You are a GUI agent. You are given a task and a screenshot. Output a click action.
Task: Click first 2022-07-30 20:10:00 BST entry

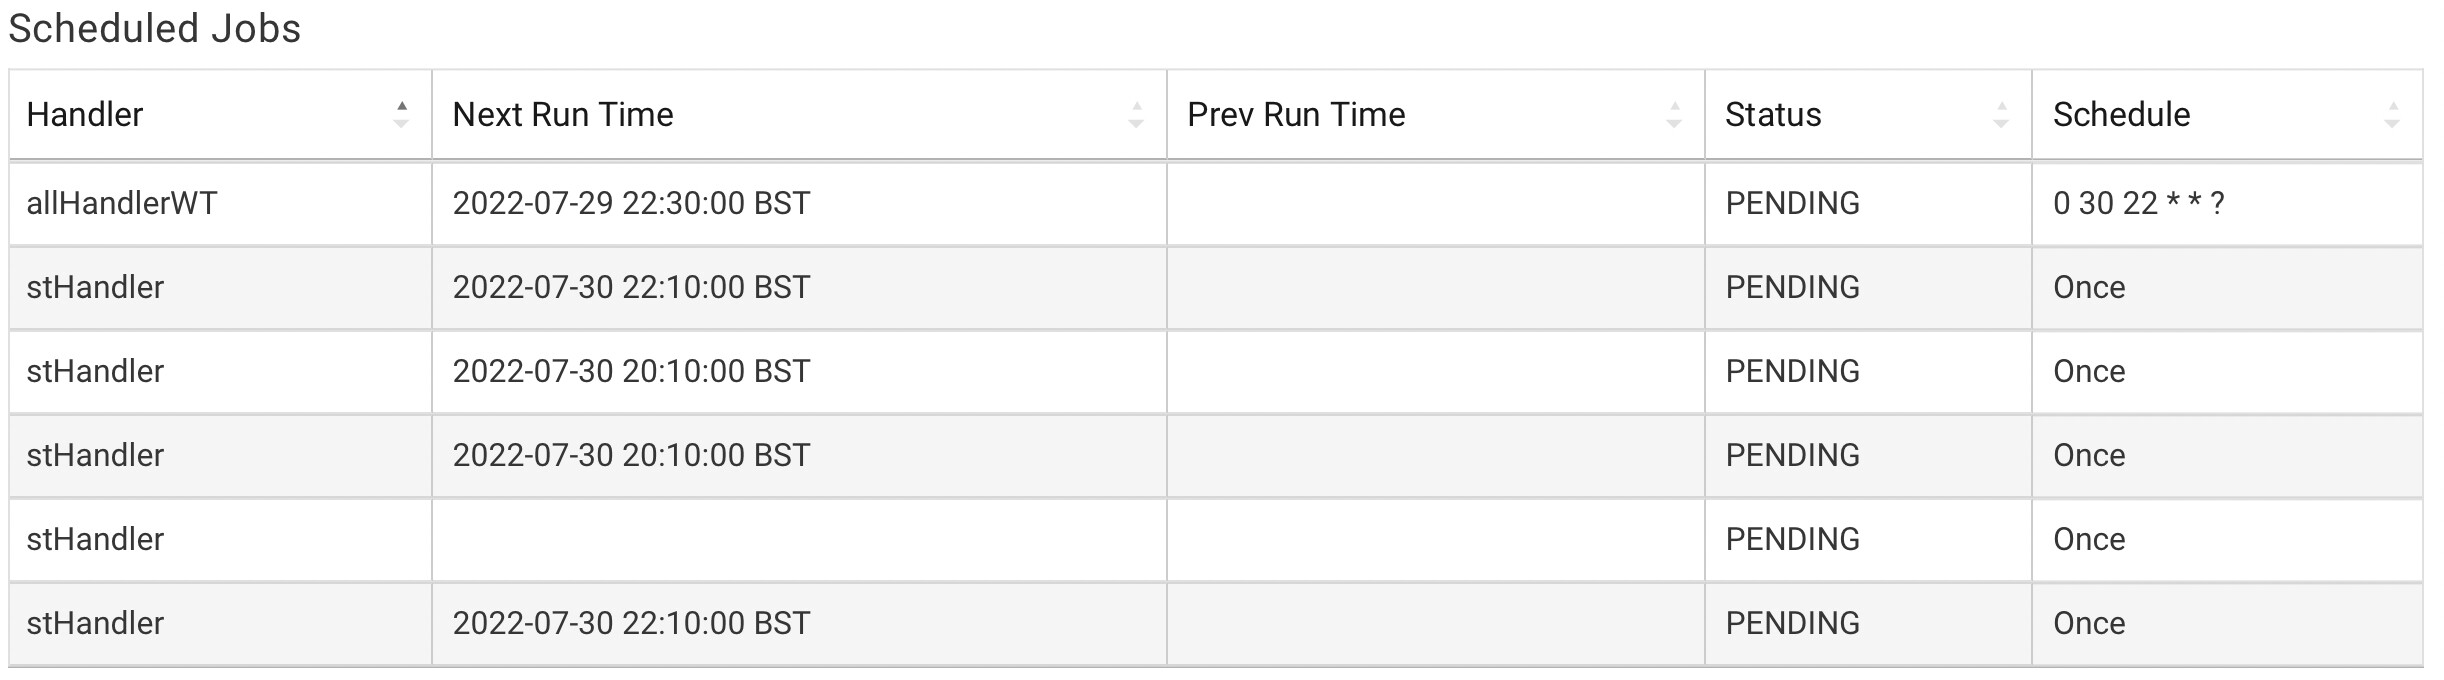(x=631, y=371)
